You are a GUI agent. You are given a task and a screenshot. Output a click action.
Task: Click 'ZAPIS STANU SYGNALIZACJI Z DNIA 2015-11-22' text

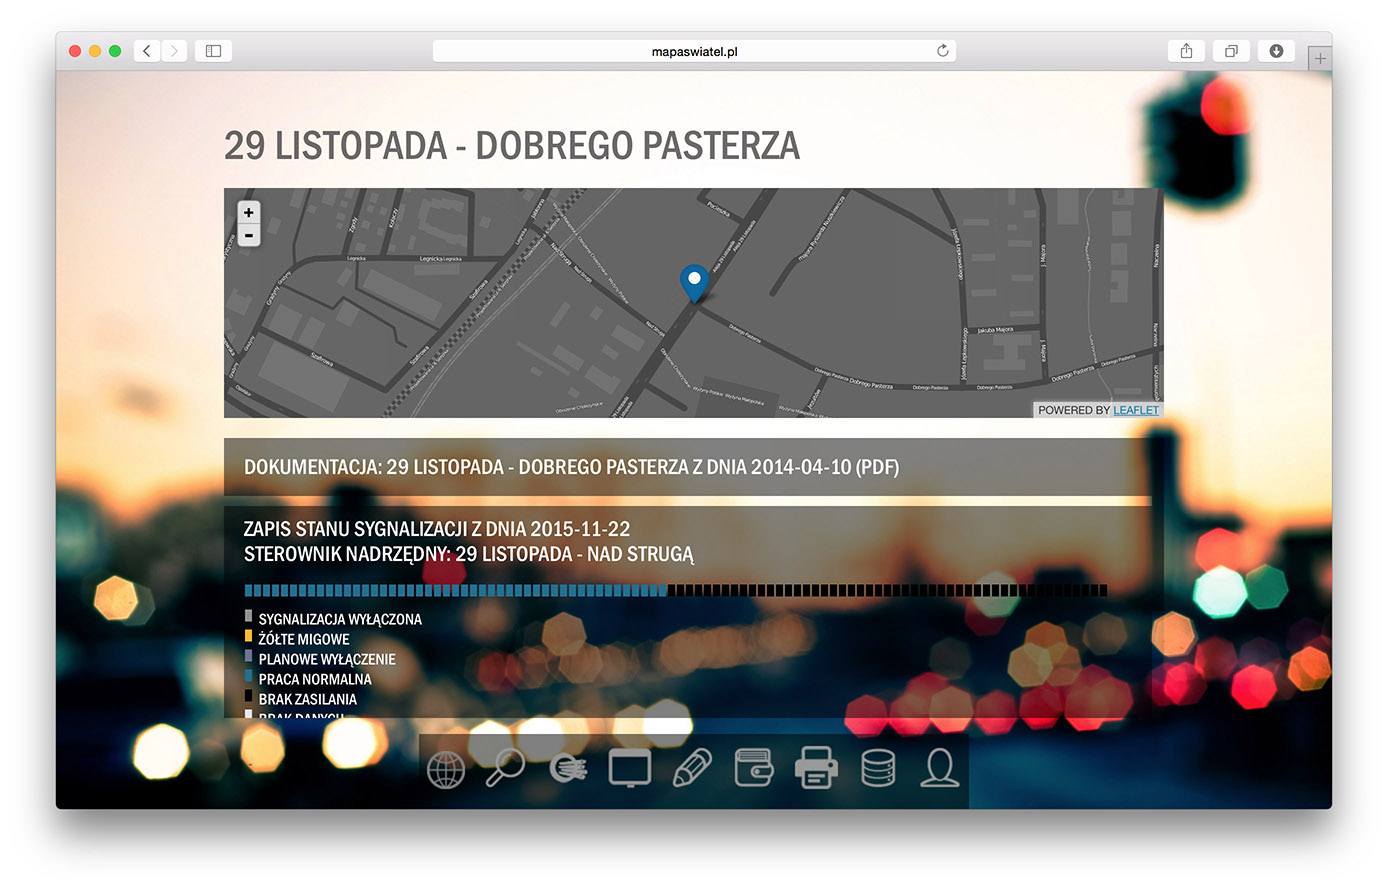click(437, 529)
